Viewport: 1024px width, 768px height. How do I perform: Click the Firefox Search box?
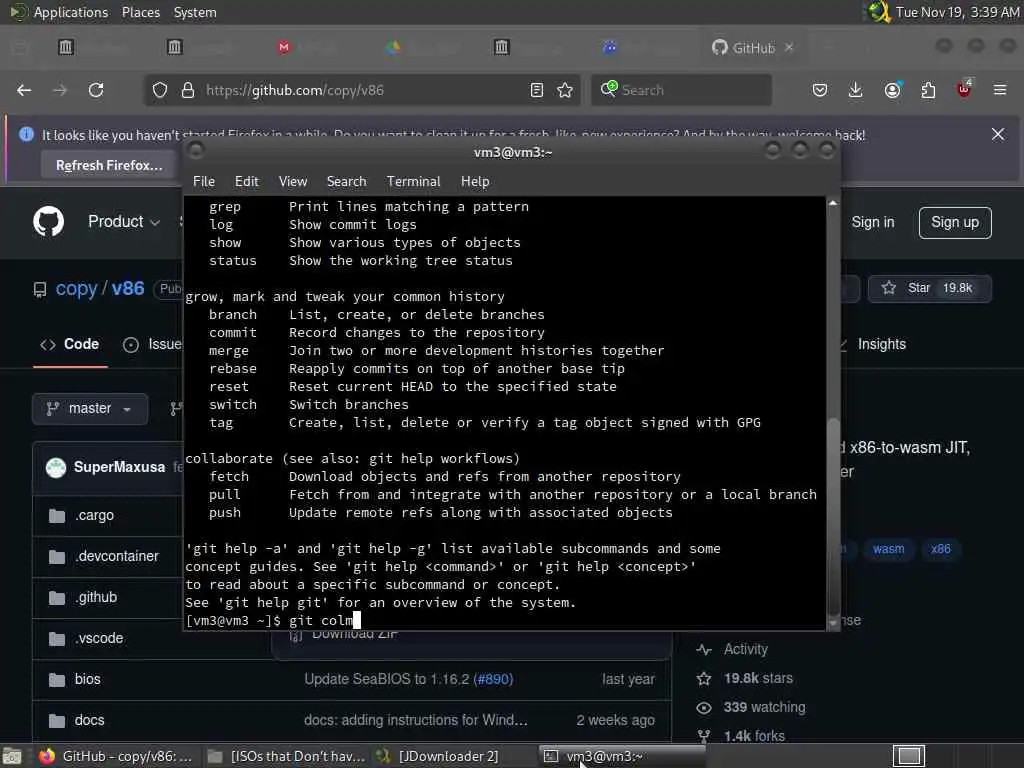coord(681,90)
